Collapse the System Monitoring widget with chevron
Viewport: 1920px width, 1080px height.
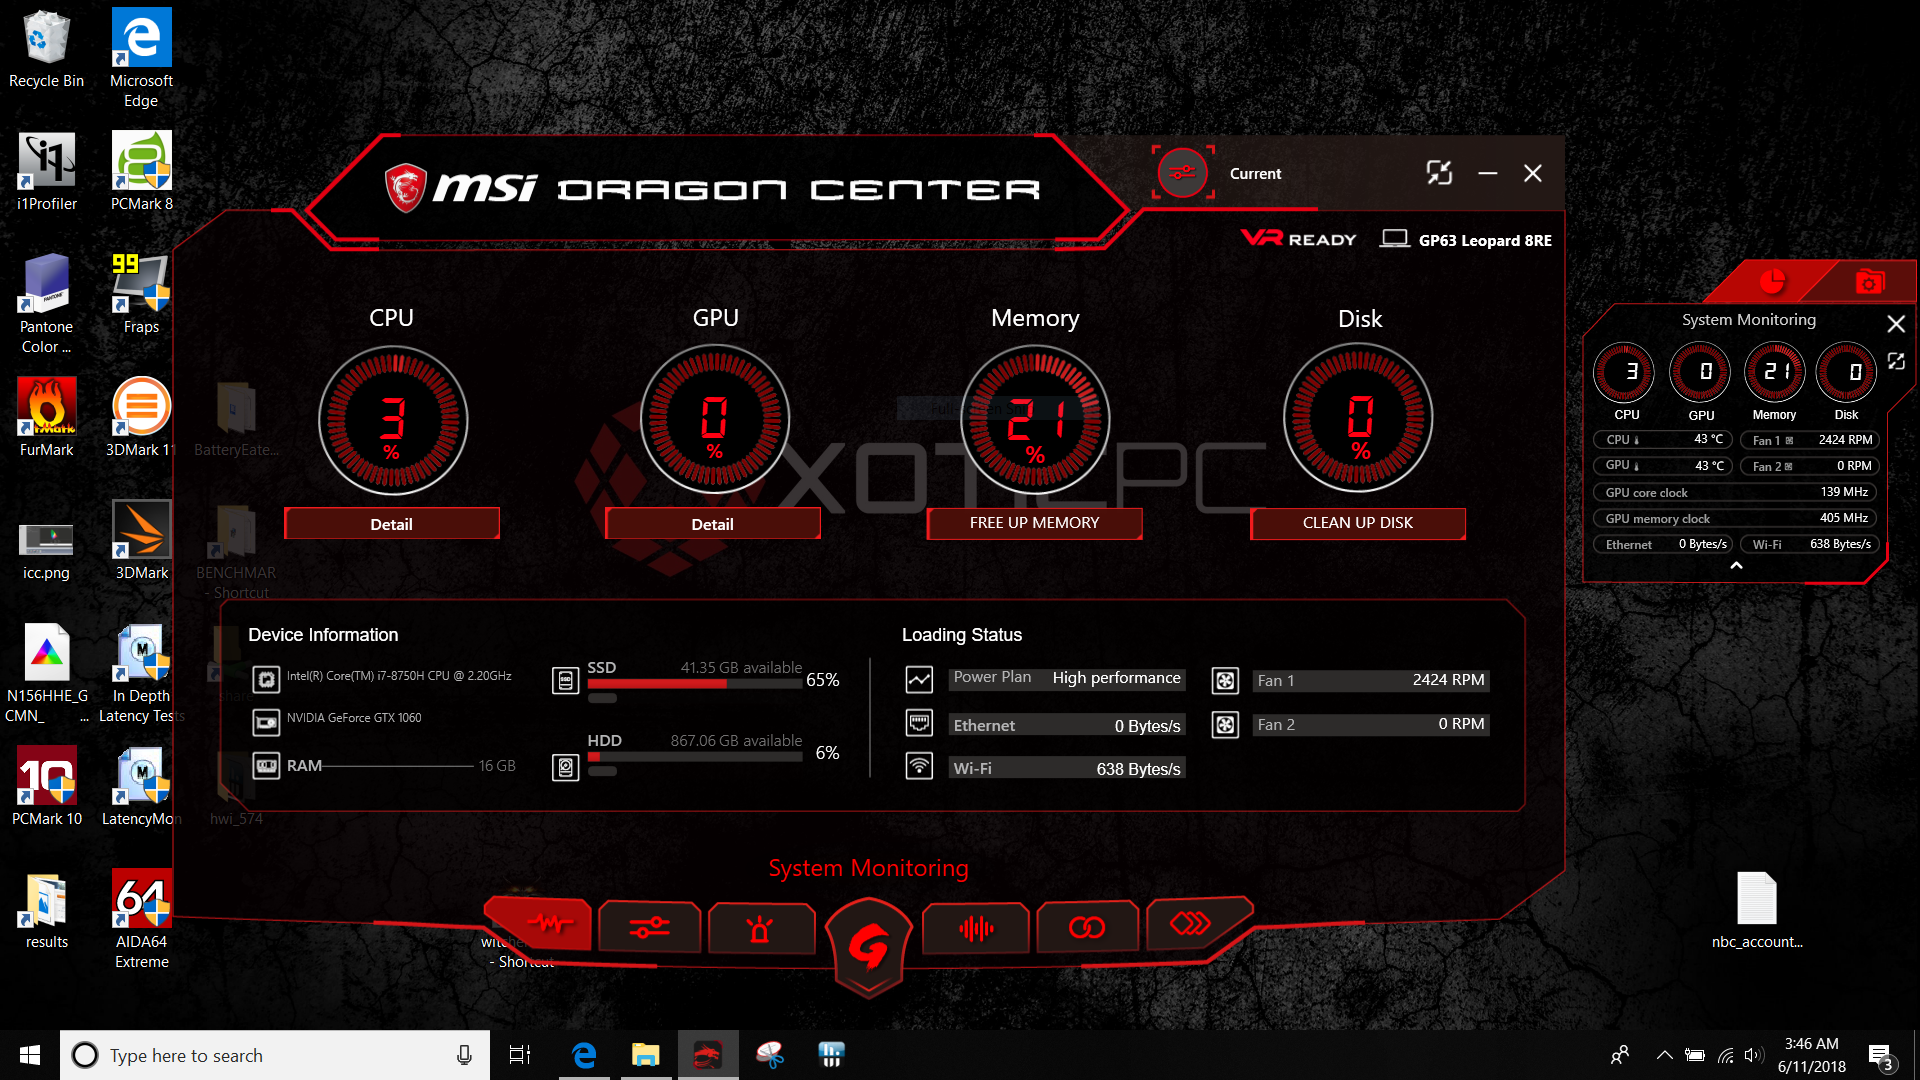point(1736,566)
